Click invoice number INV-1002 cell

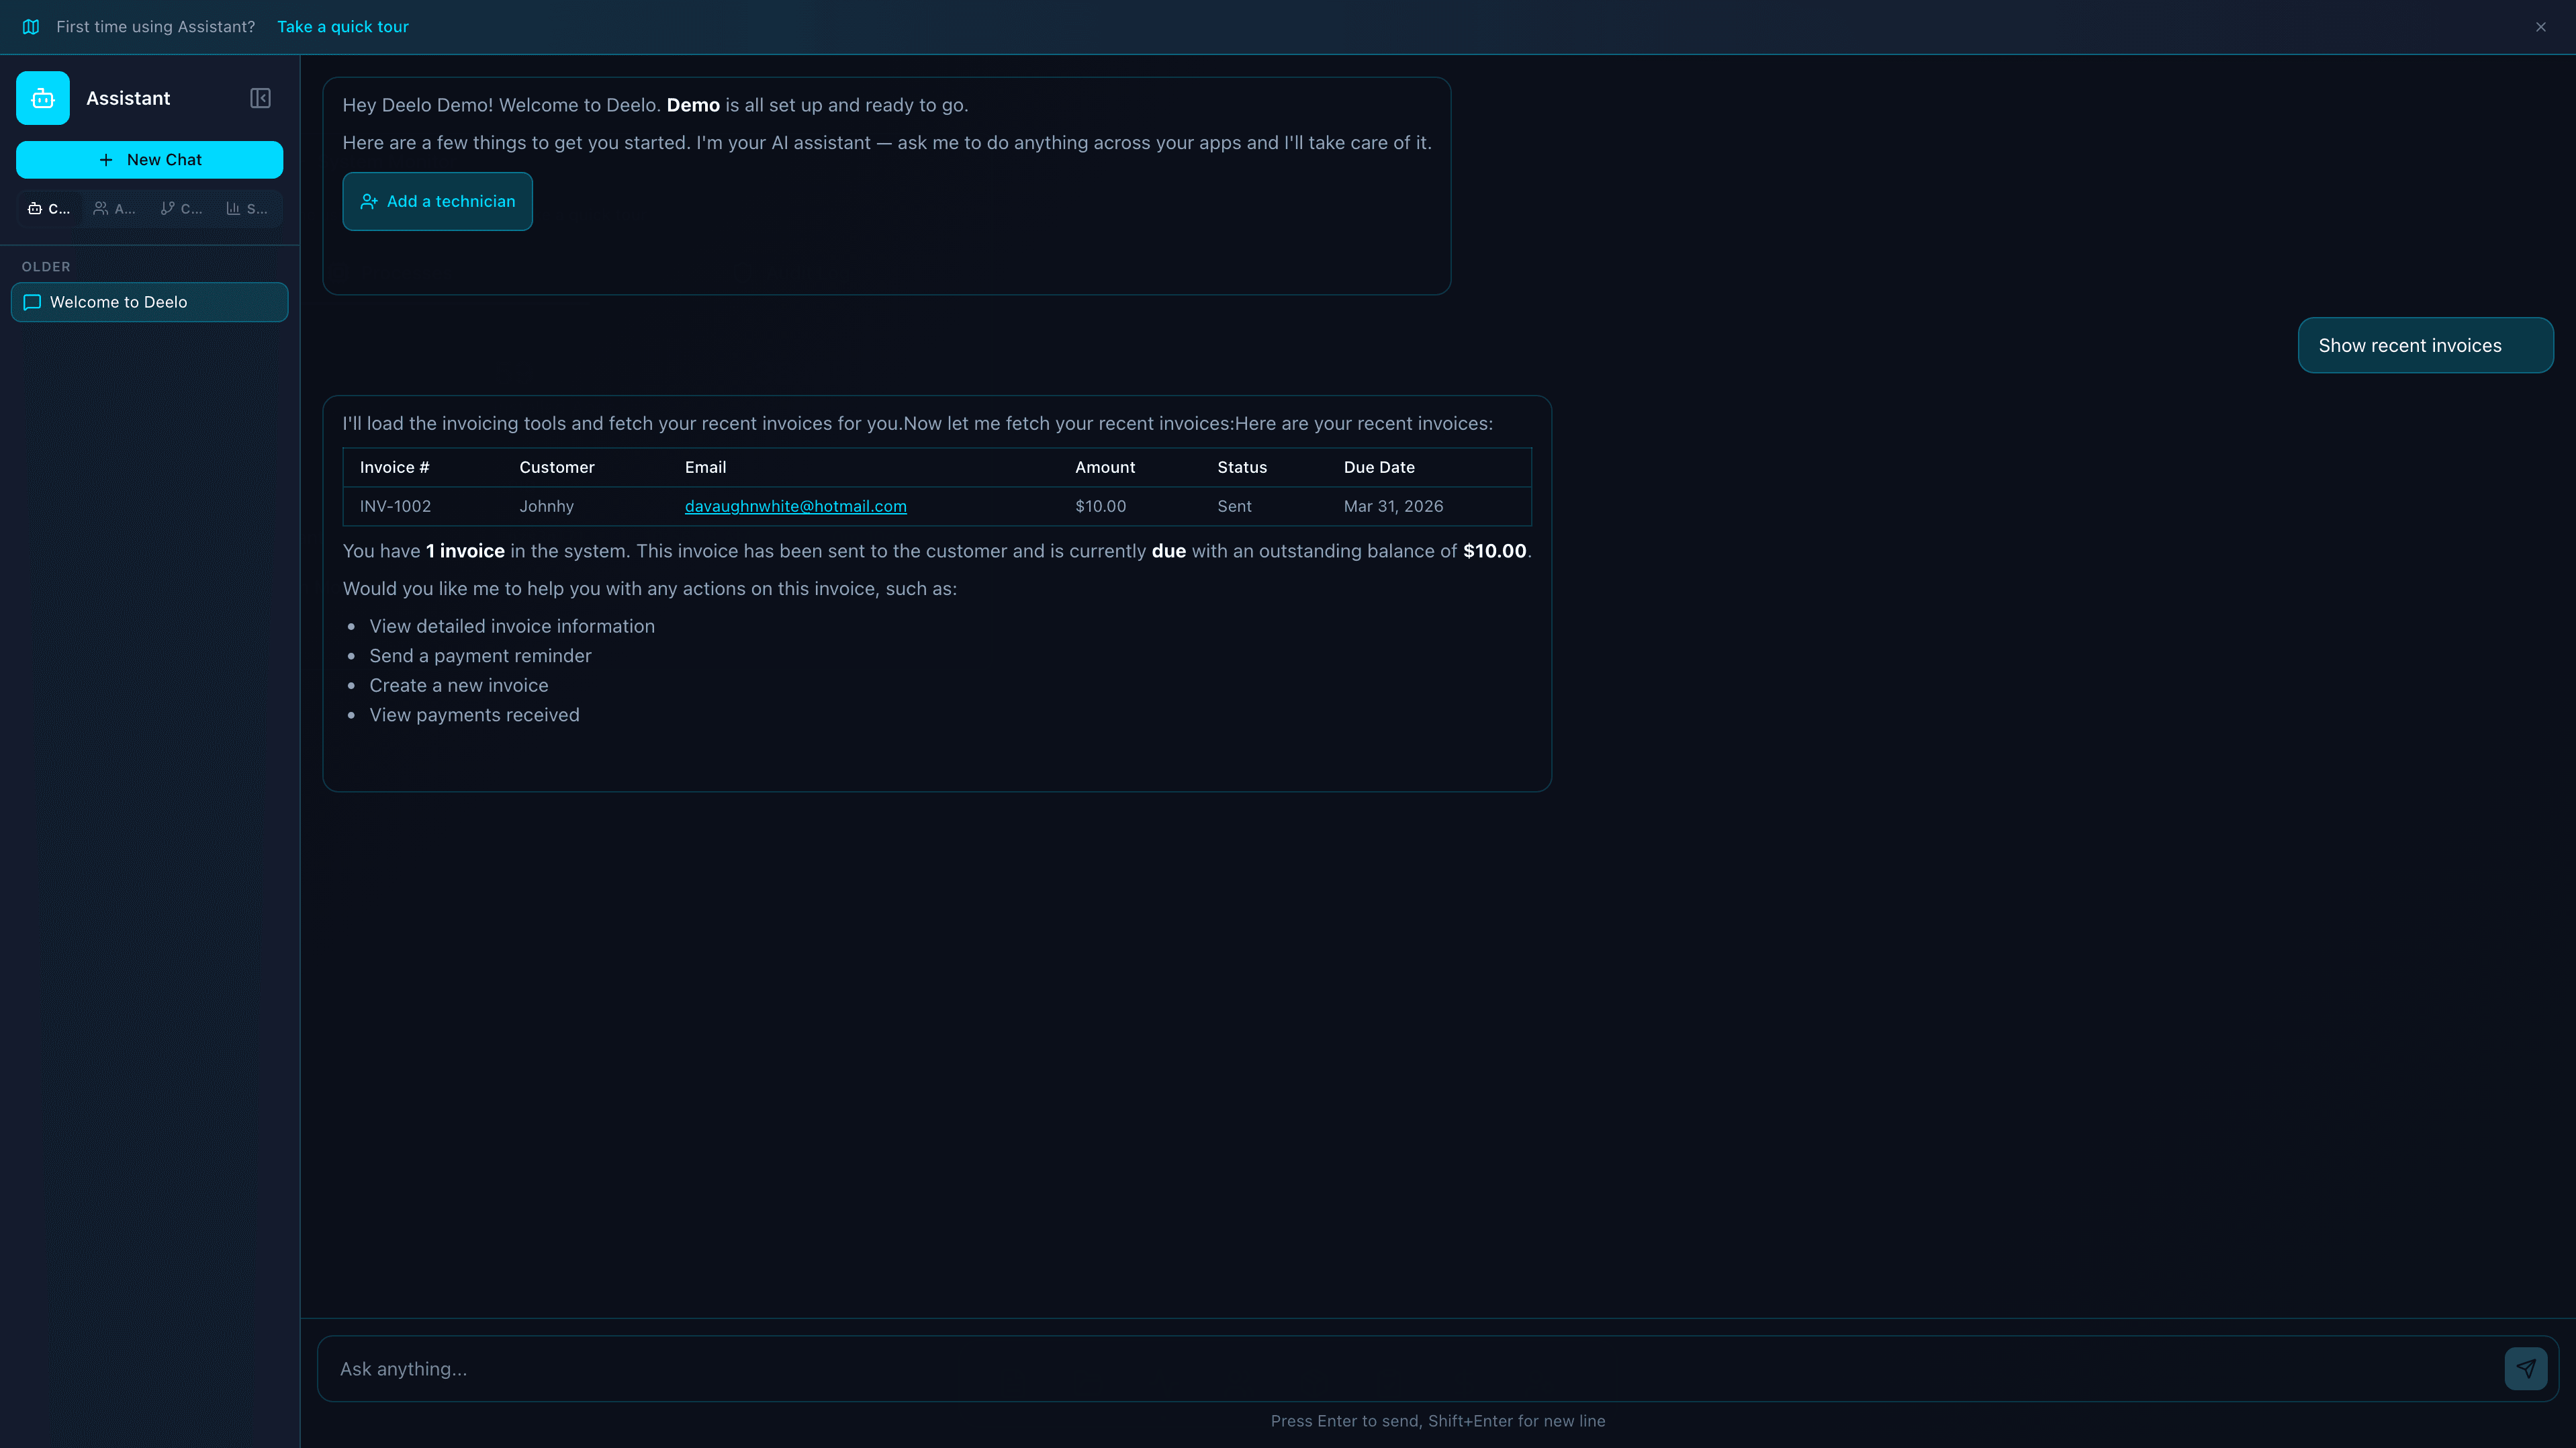[x=396, y=507]
